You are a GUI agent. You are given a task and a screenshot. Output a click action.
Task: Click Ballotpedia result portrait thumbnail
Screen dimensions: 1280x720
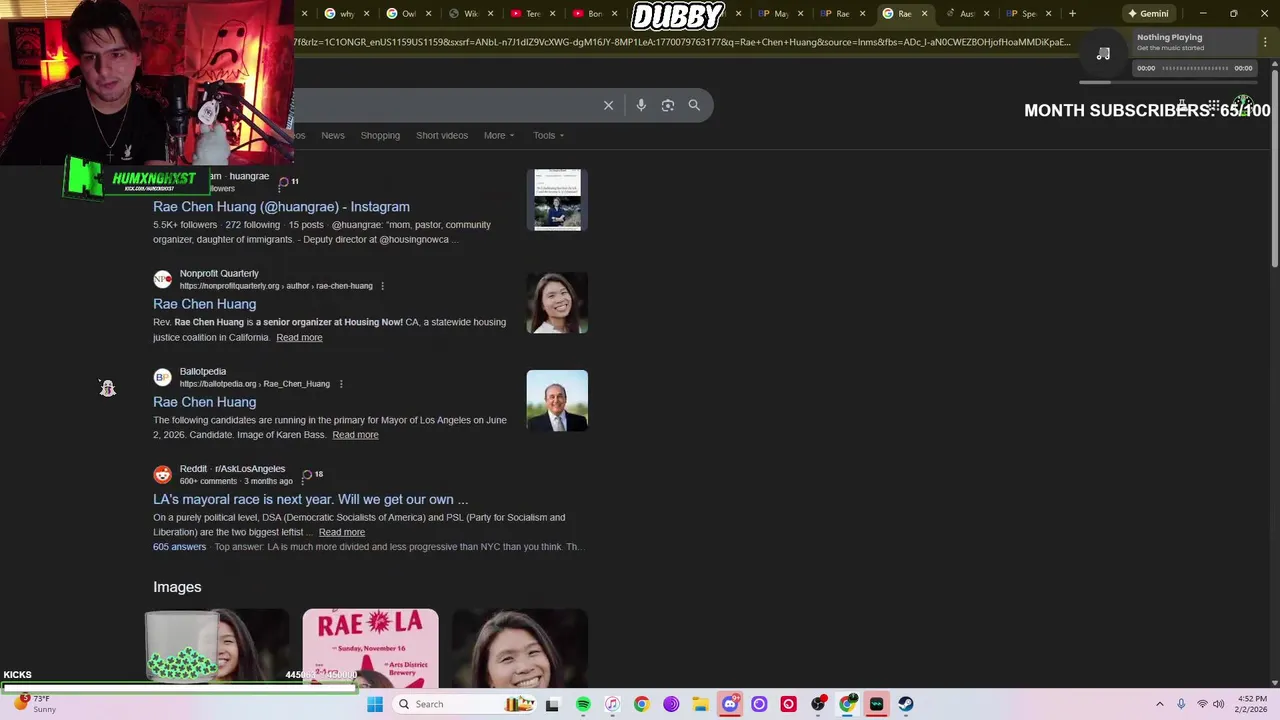pos(557,401)
